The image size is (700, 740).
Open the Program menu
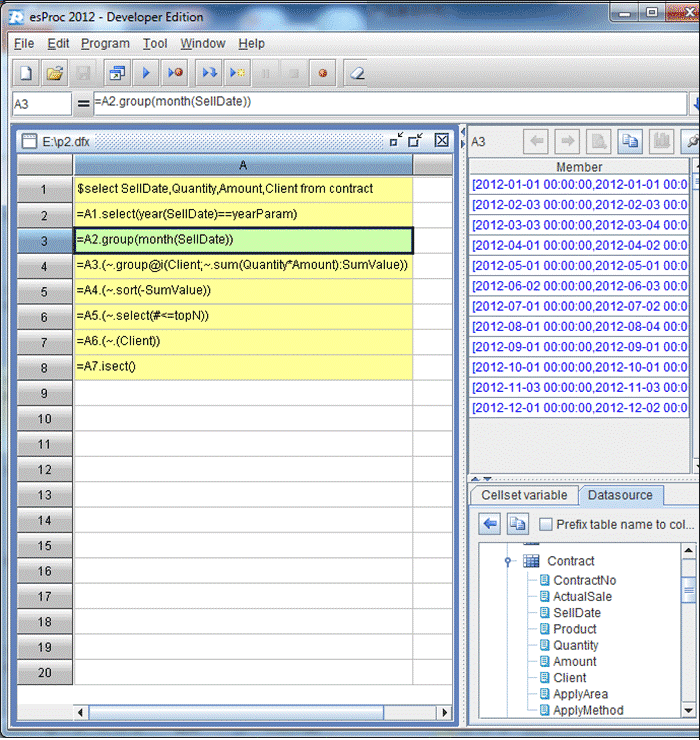click(105, 44)
